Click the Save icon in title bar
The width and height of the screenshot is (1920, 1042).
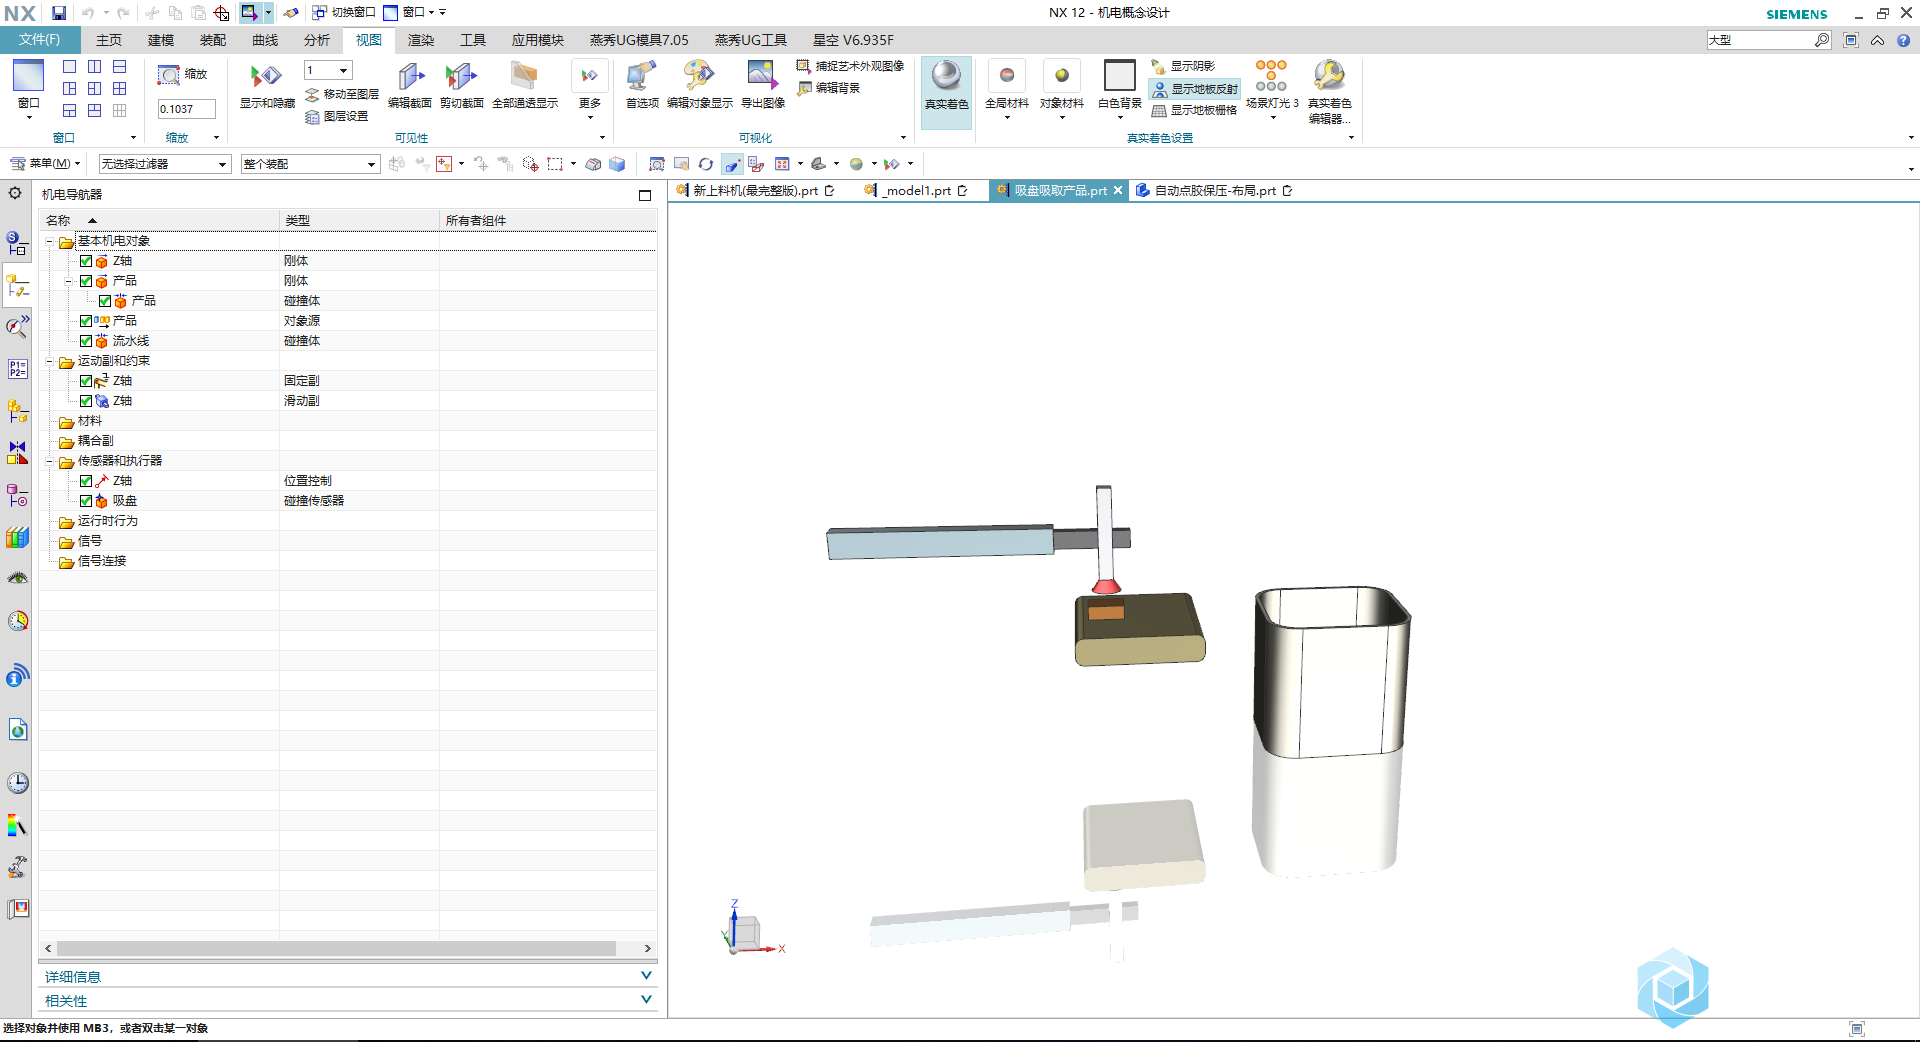point(59,13)
